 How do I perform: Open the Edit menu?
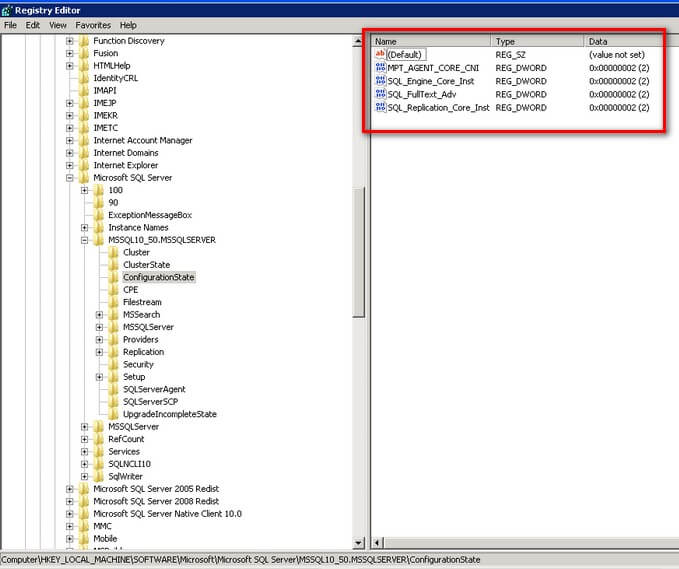pos(32,25)
